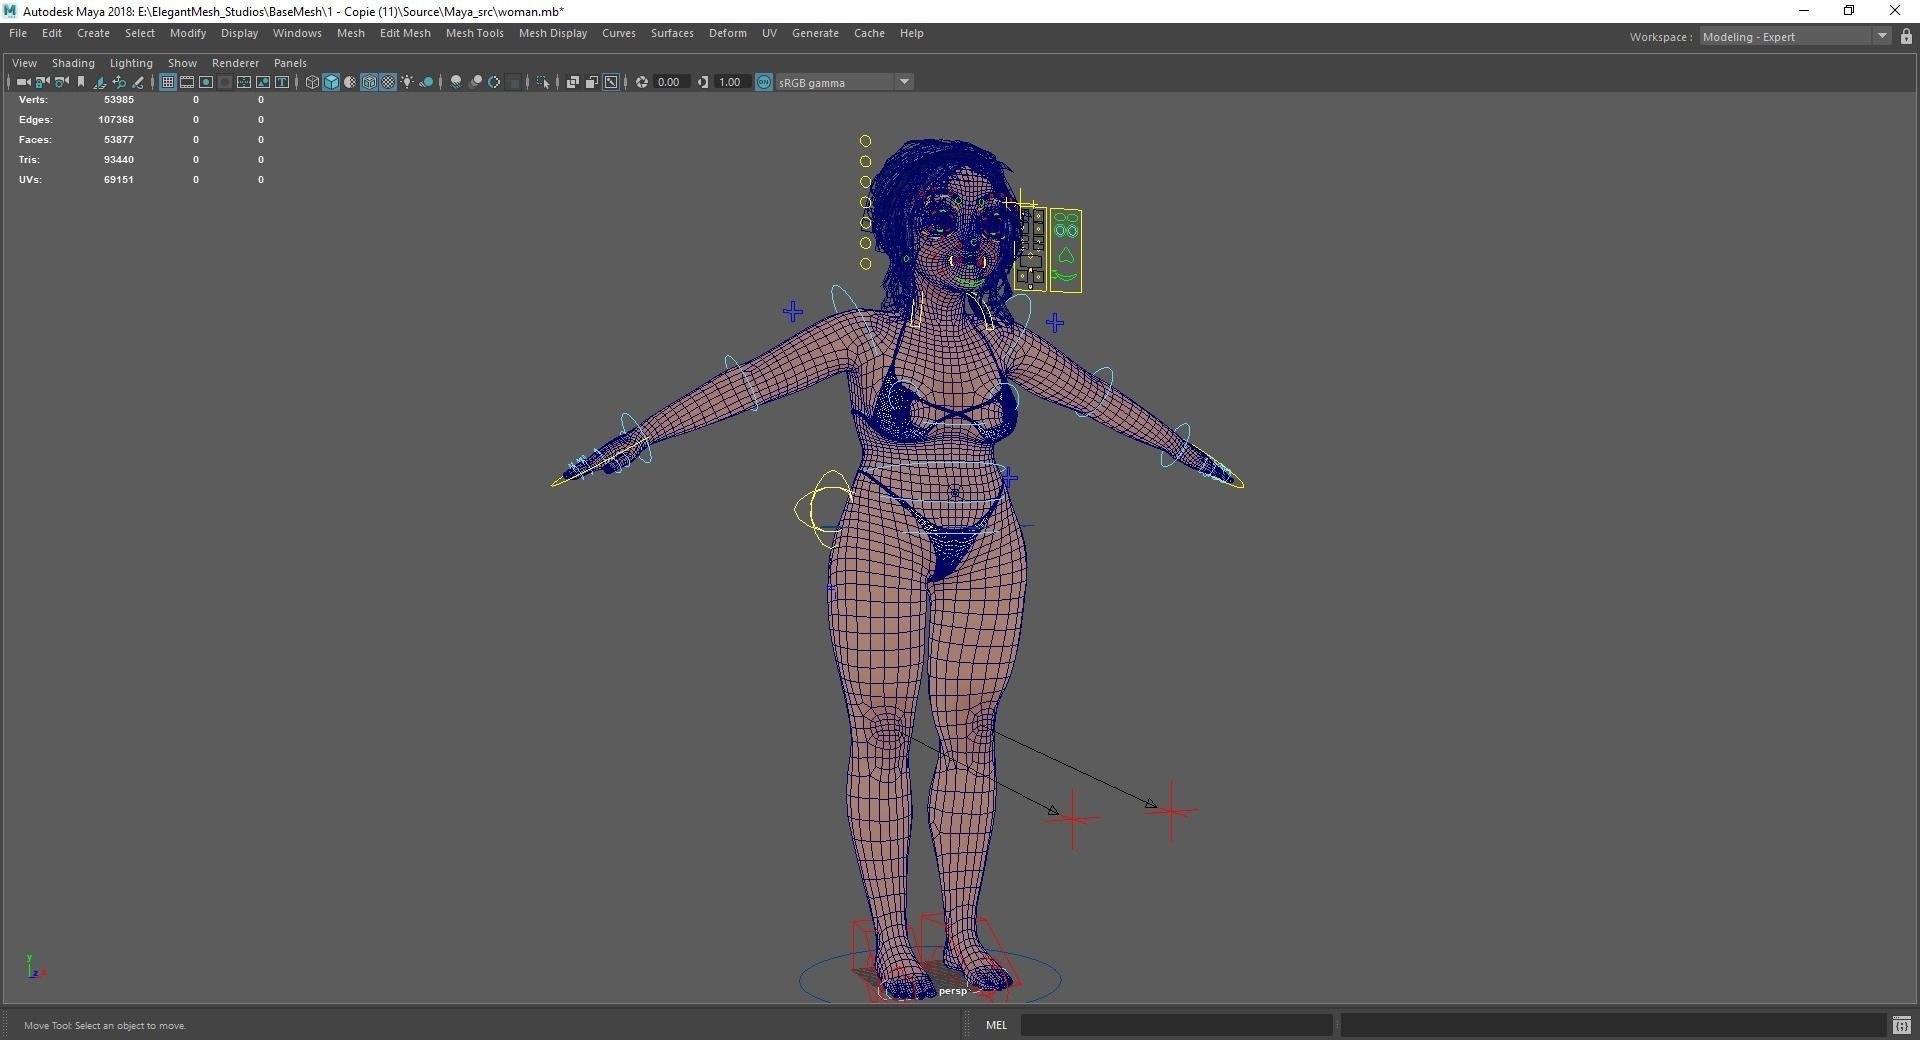
Task: Click the Image Plane icon
Action: click(x=100, y=82)
